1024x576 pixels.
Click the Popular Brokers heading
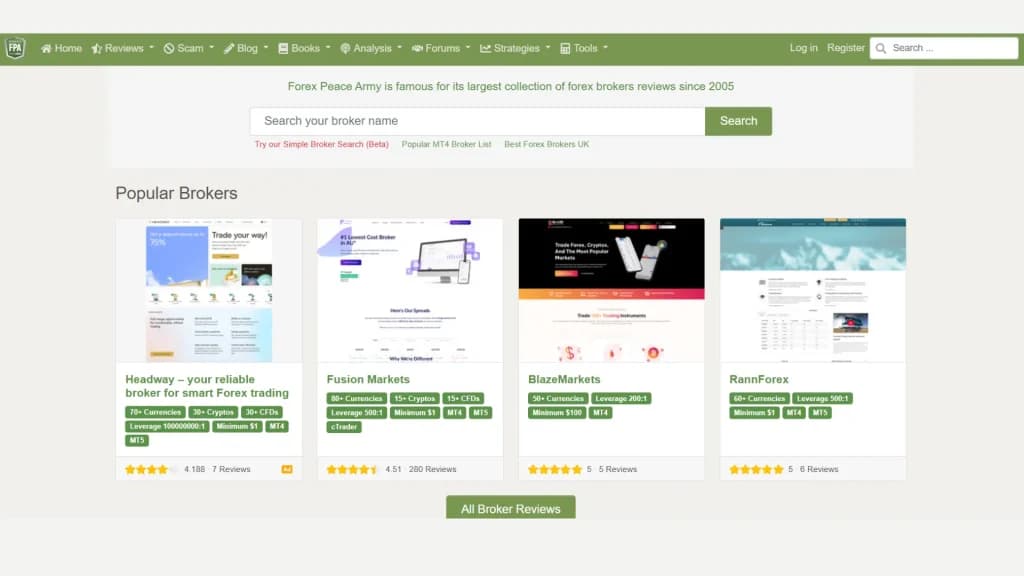176,193
